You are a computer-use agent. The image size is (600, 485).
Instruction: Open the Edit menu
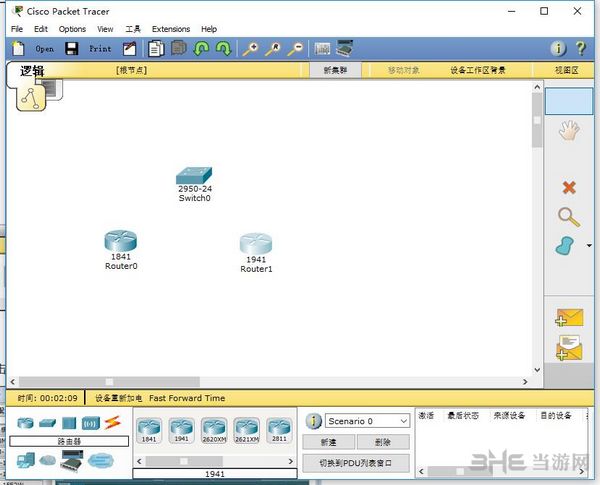point(41,29)
